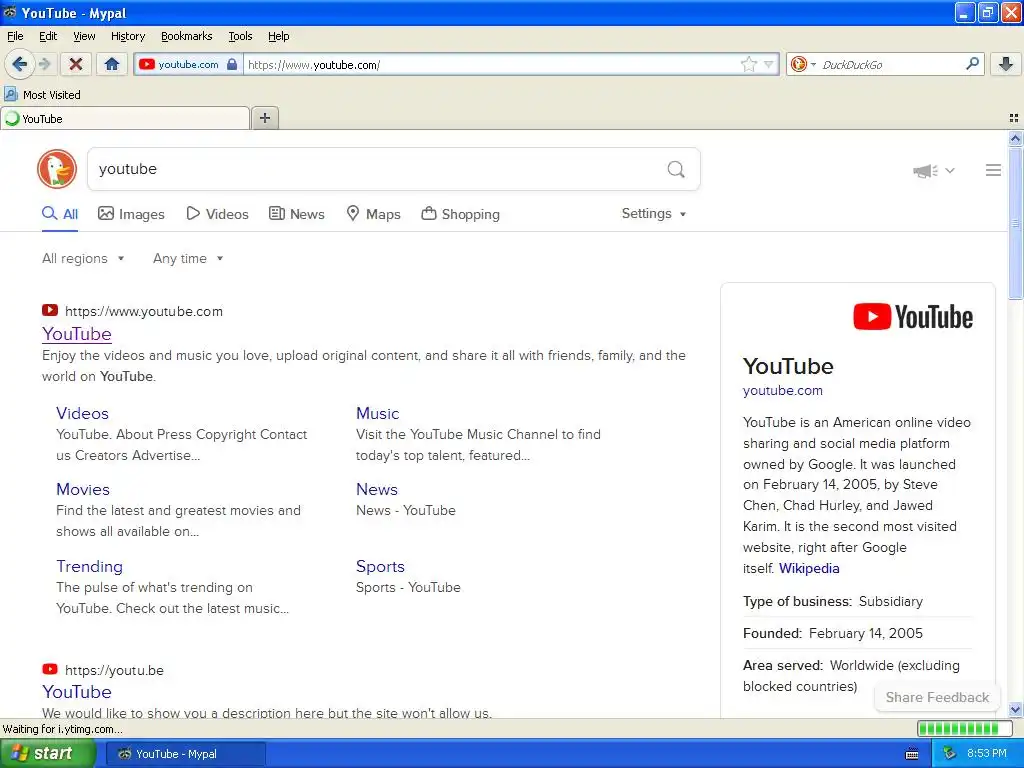The image size is (1024, 768).
Task: Open the Trending sitelink
Action: pos(89,566)
